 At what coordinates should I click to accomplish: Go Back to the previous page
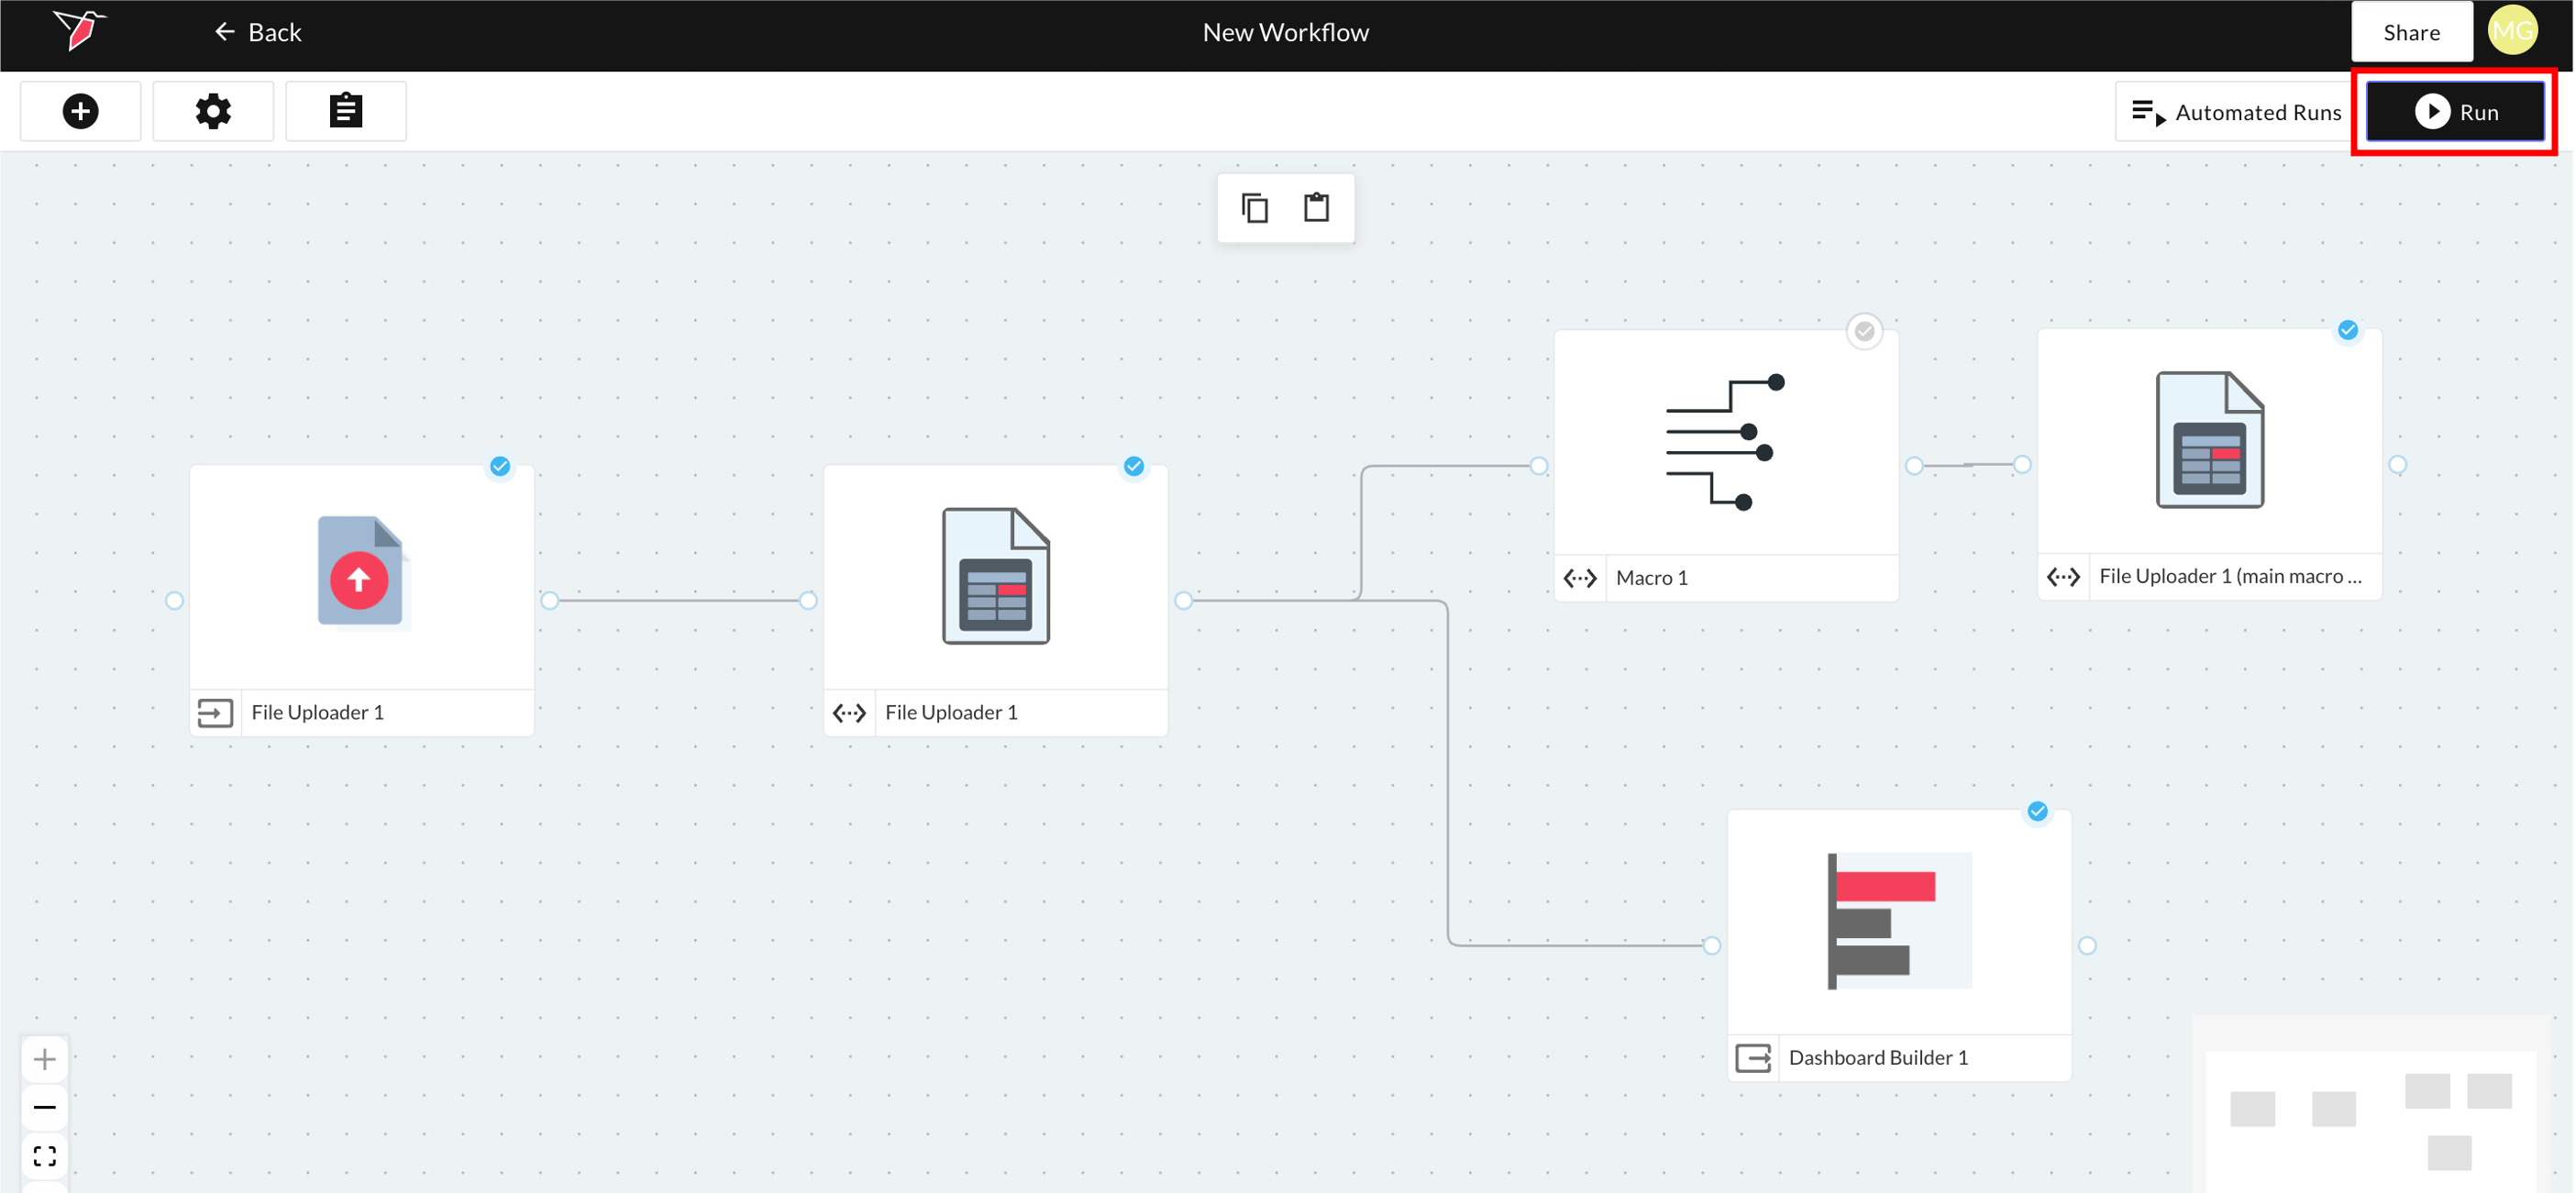257,32
